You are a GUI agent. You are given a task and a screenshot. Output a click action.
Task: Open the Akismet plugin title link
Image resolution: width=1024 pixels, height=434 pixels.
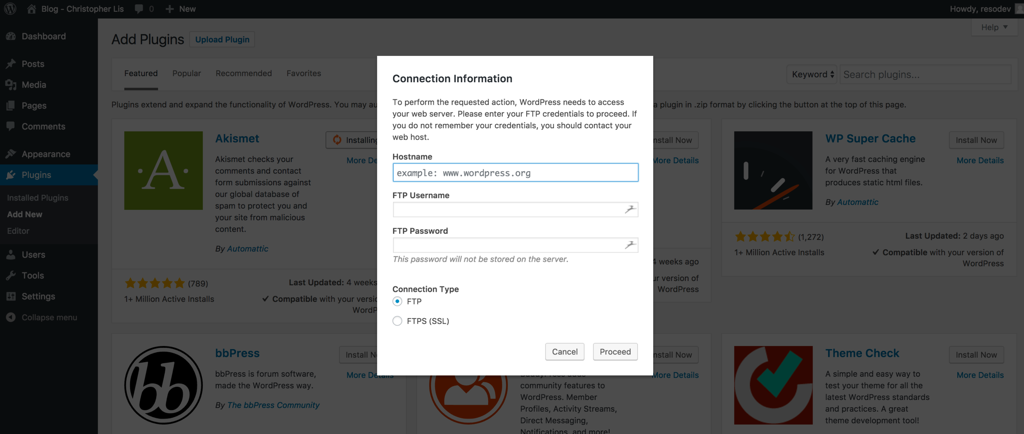tap(237, 138)
